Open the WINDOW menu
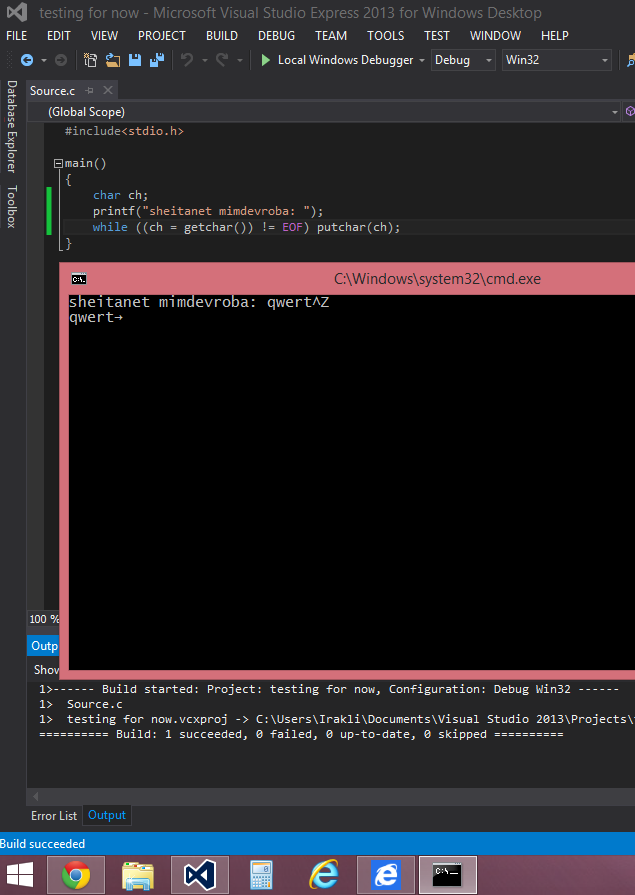The width and height of the screenshot is (635, 895). coord(495,35)
